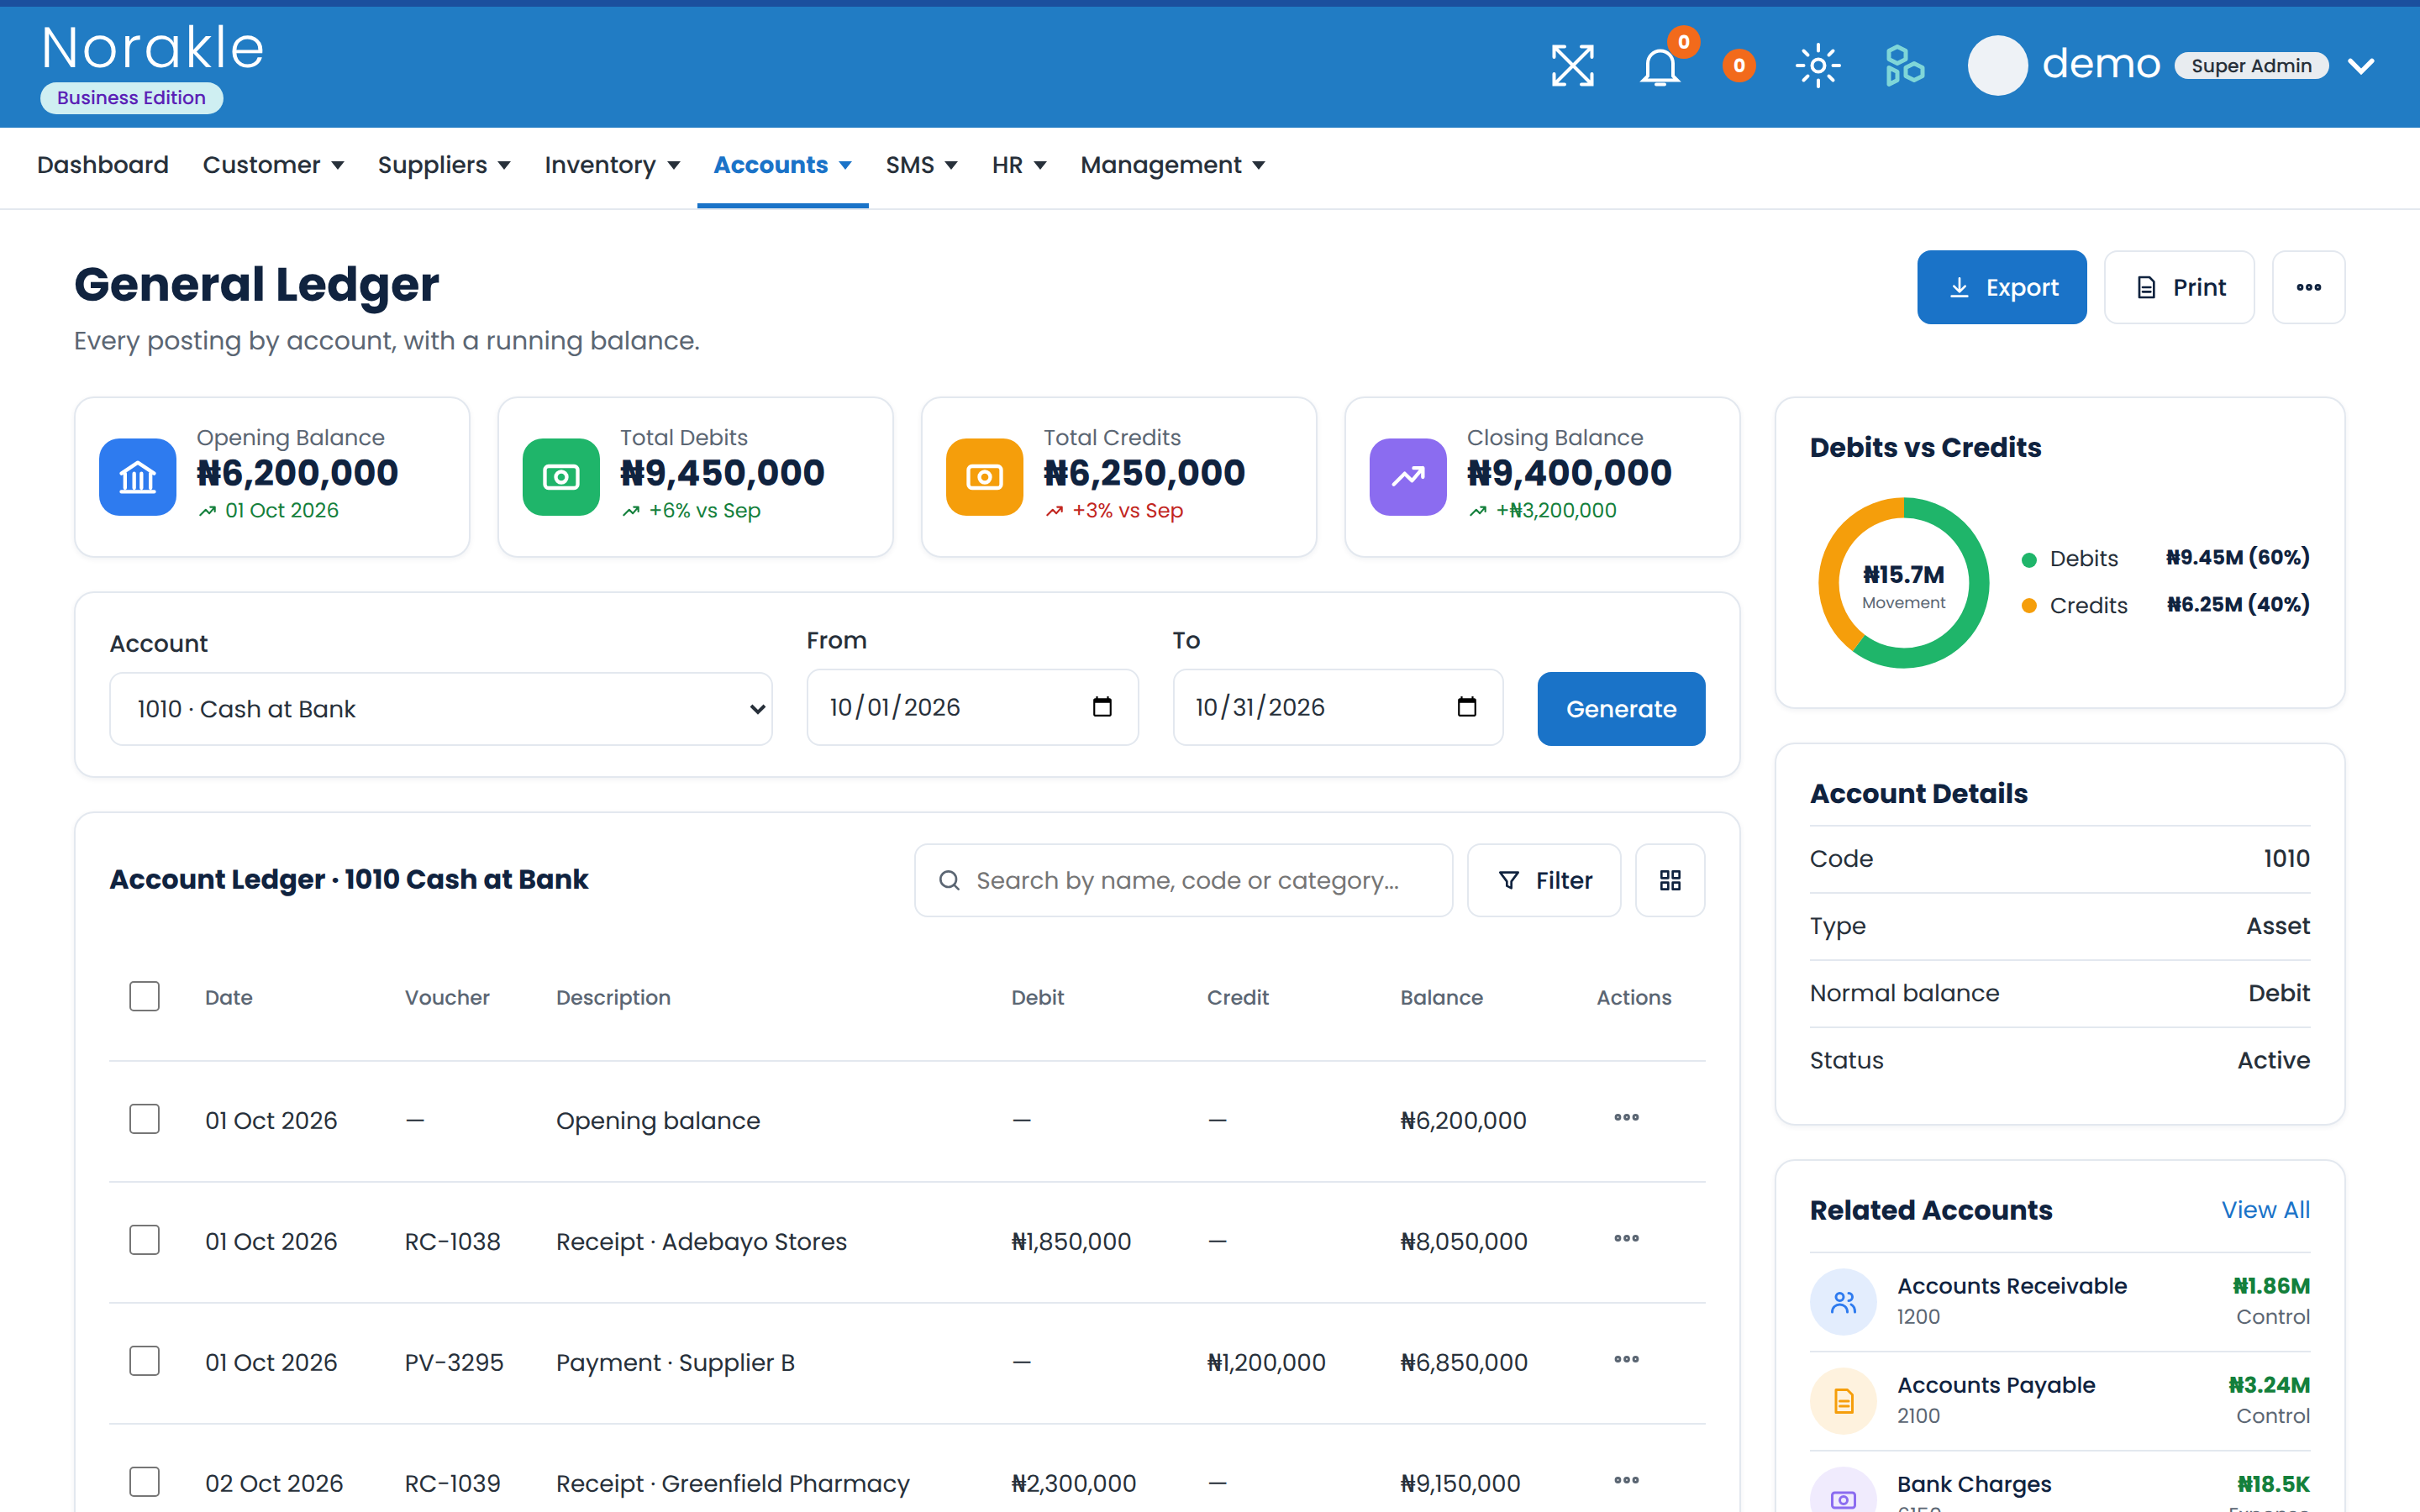The image size is (2420, 1512).
Task: Select the Payment Supplier B row checkbox
Action: point(144,1361)
